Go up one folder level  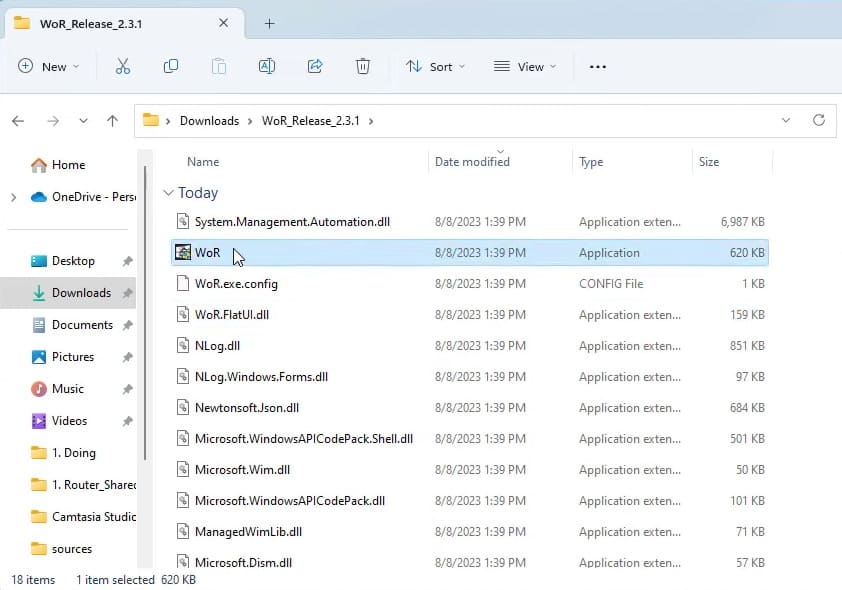112,121
